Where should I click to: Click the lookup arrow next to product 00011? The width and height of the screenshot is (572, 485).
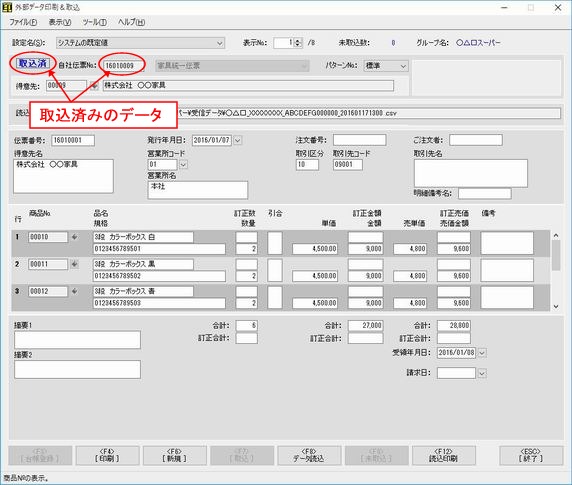point(75,264)
